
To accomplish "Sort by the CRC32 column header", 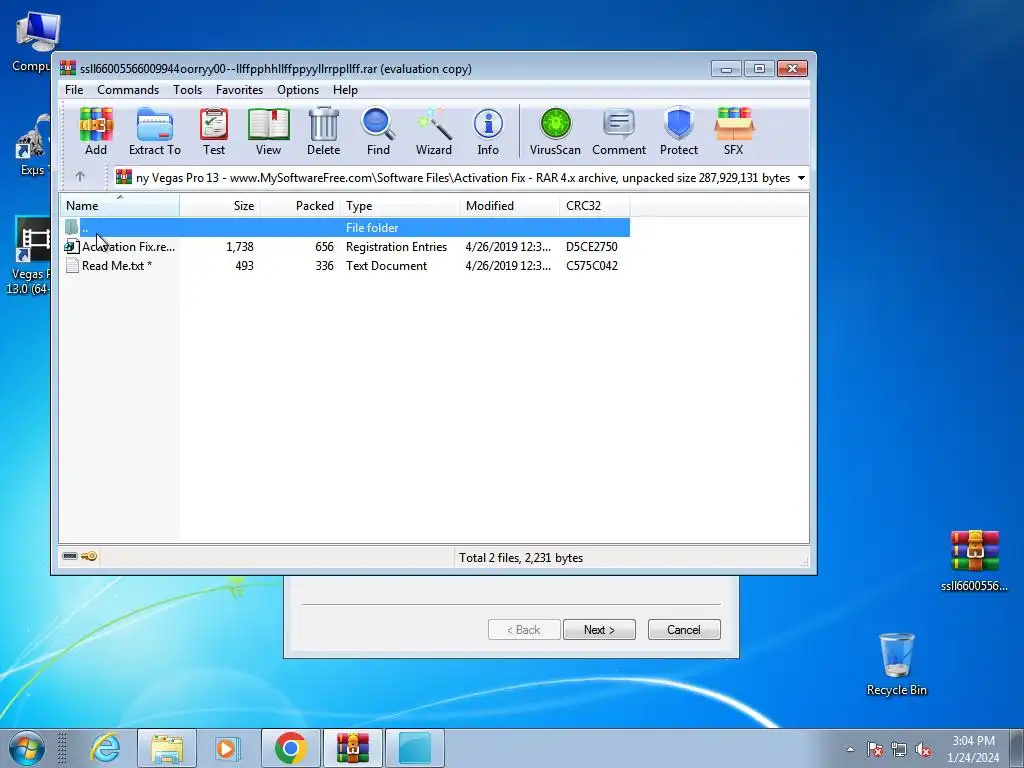I will tap(594, 206).
